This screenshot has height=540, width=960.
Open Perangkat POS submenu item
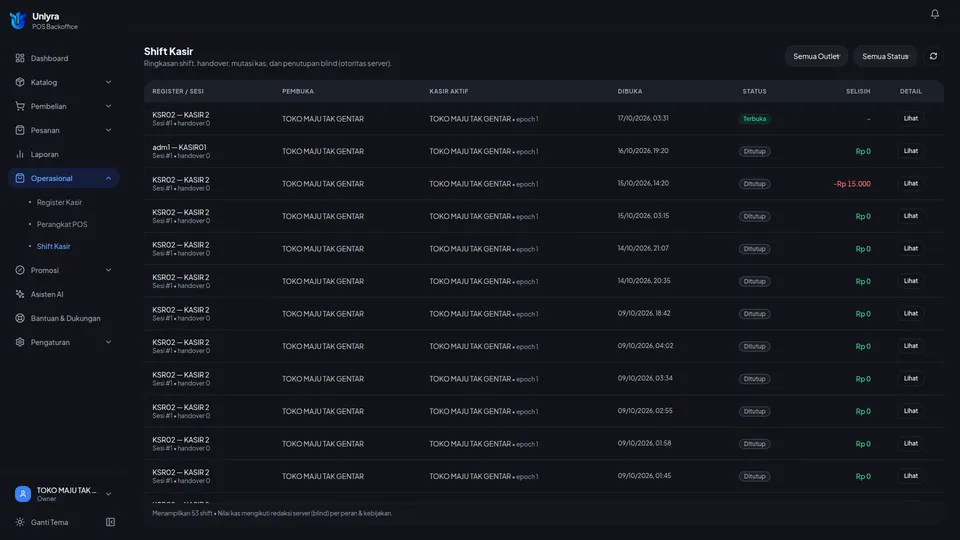[62, 224]
